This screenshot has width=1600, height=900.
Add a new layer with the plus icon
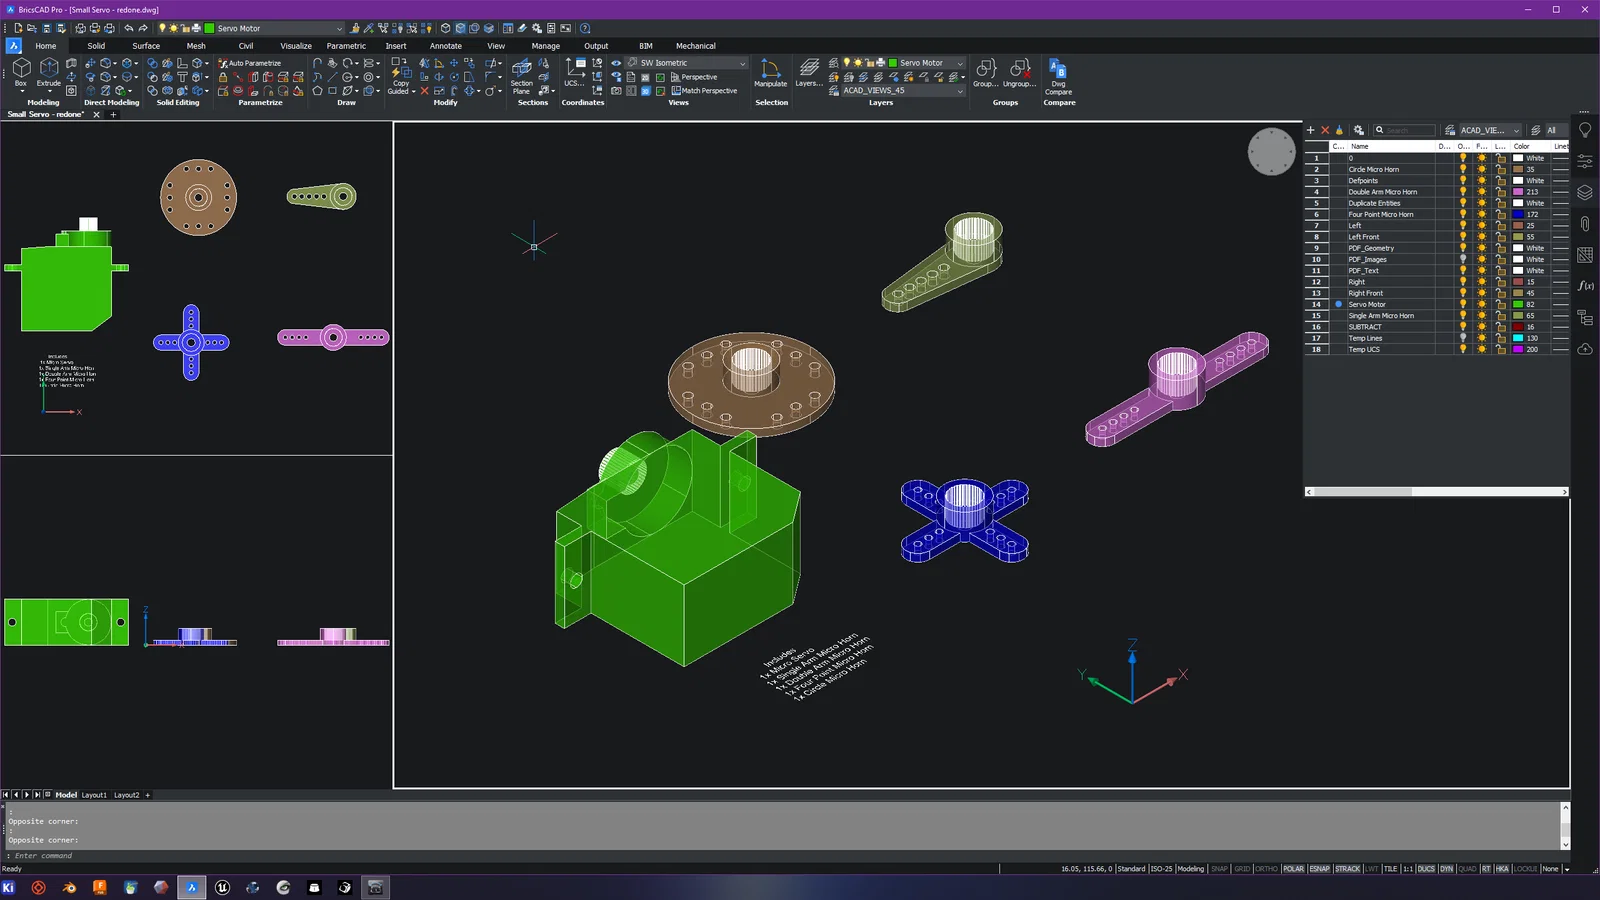(1311, 130)
